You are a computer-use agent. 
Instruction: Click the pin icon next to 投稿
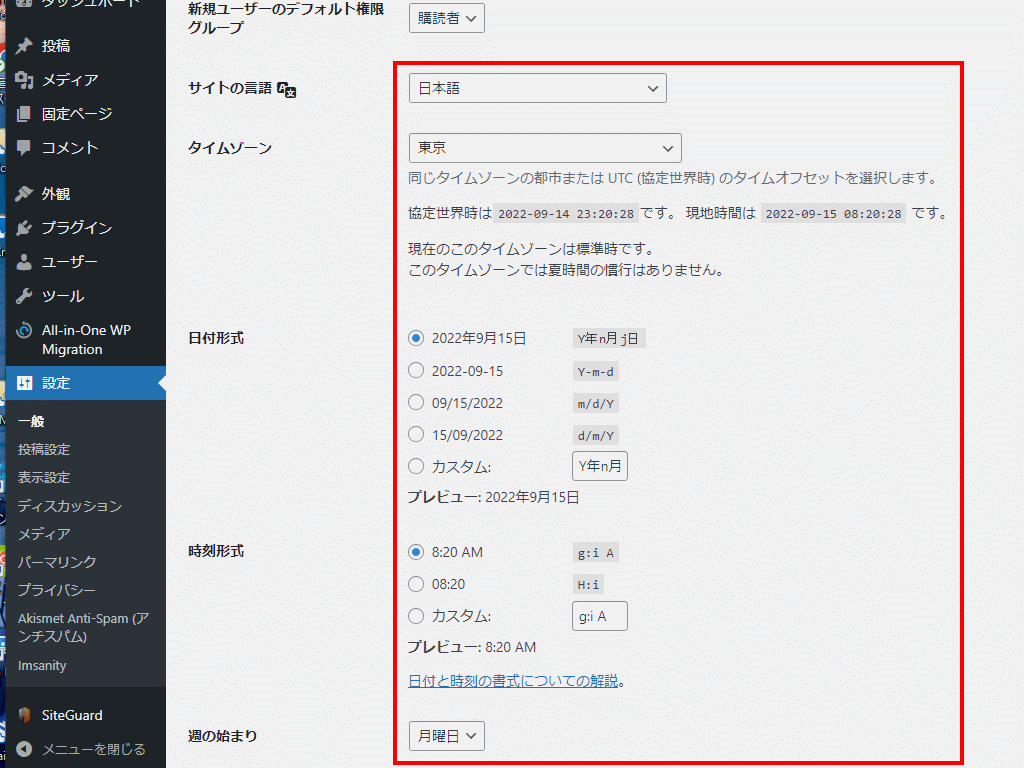click(x=24, y=46)
